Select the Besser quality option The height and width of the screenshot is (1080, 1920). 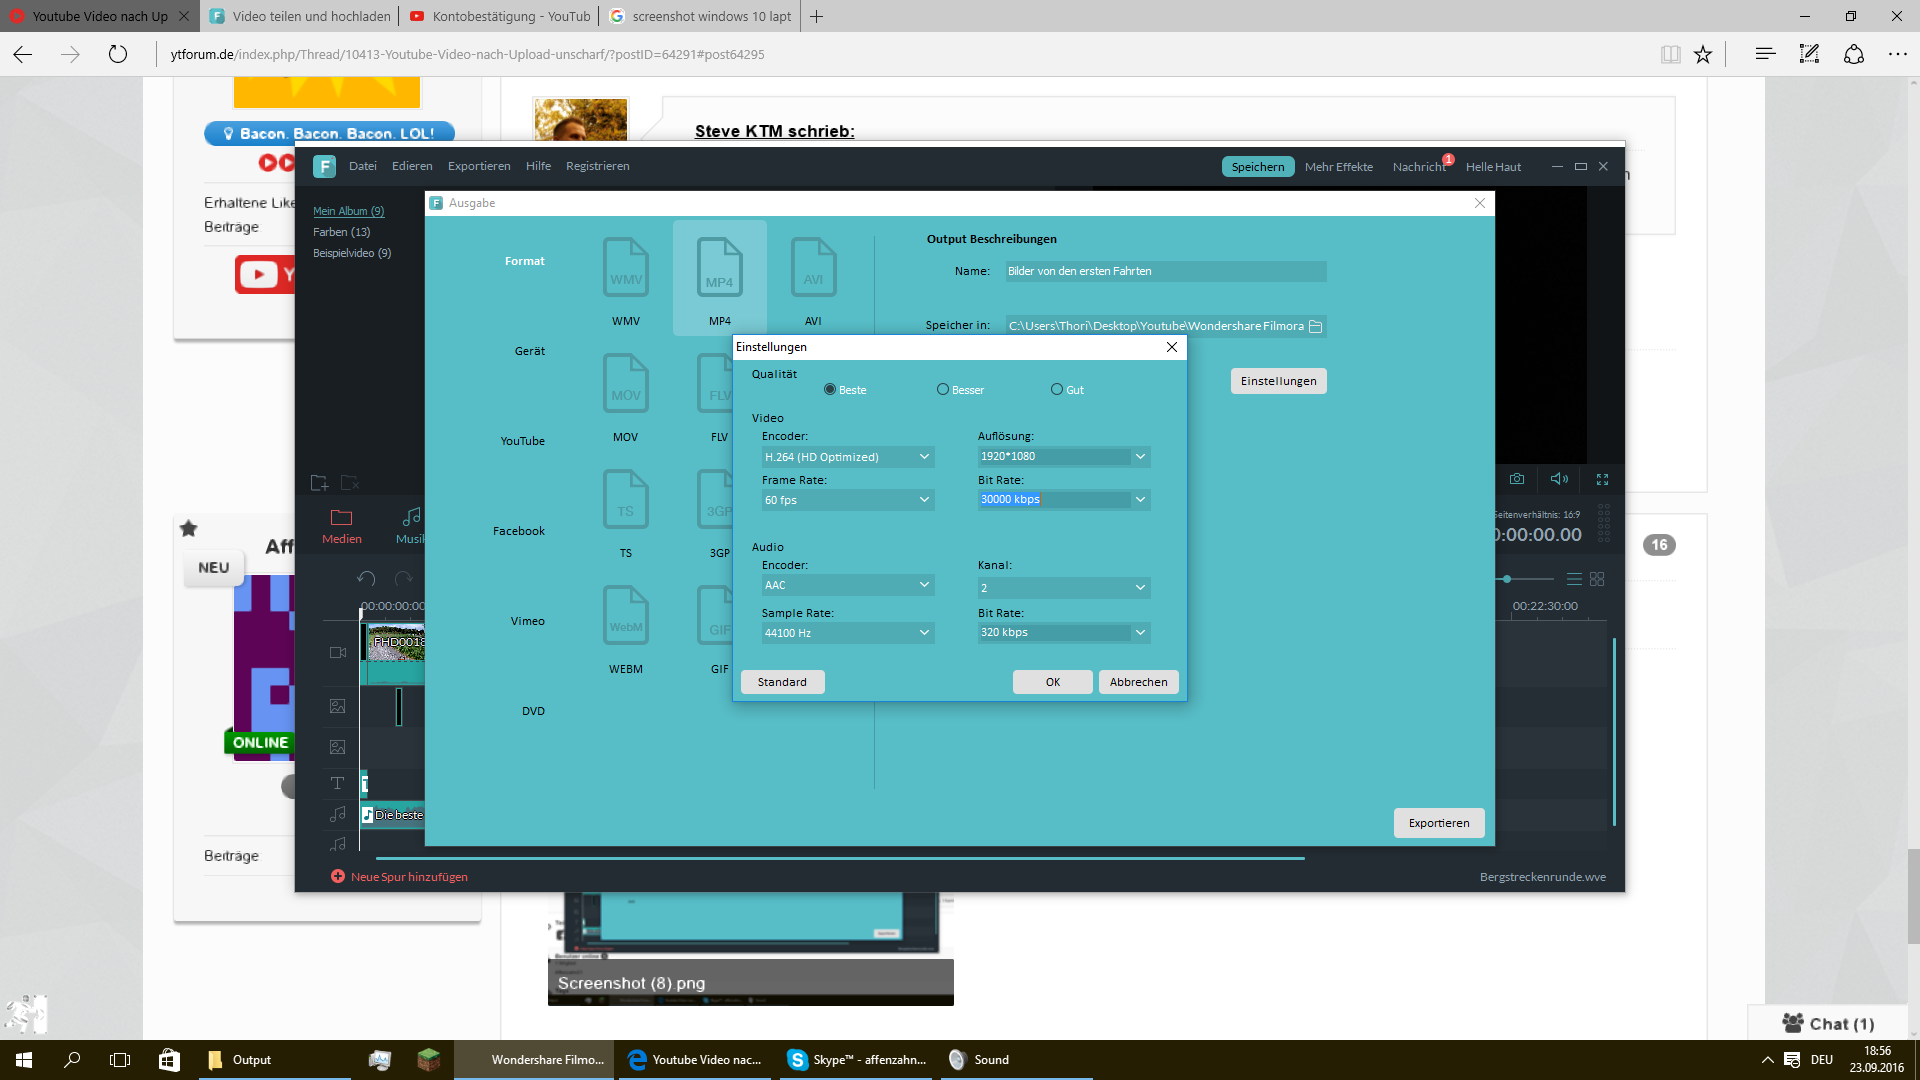pyautogui.click(x=943, y=390)
